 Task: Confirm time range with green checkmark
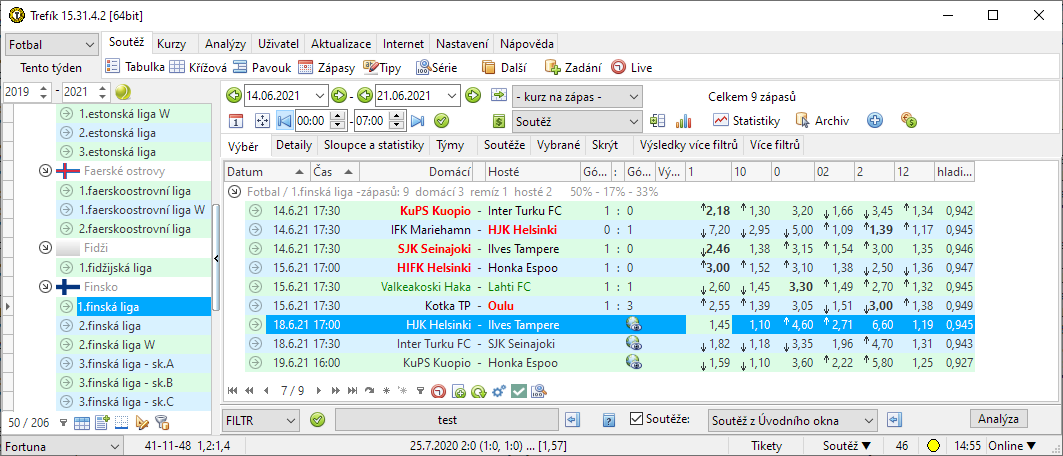[441, 121]
